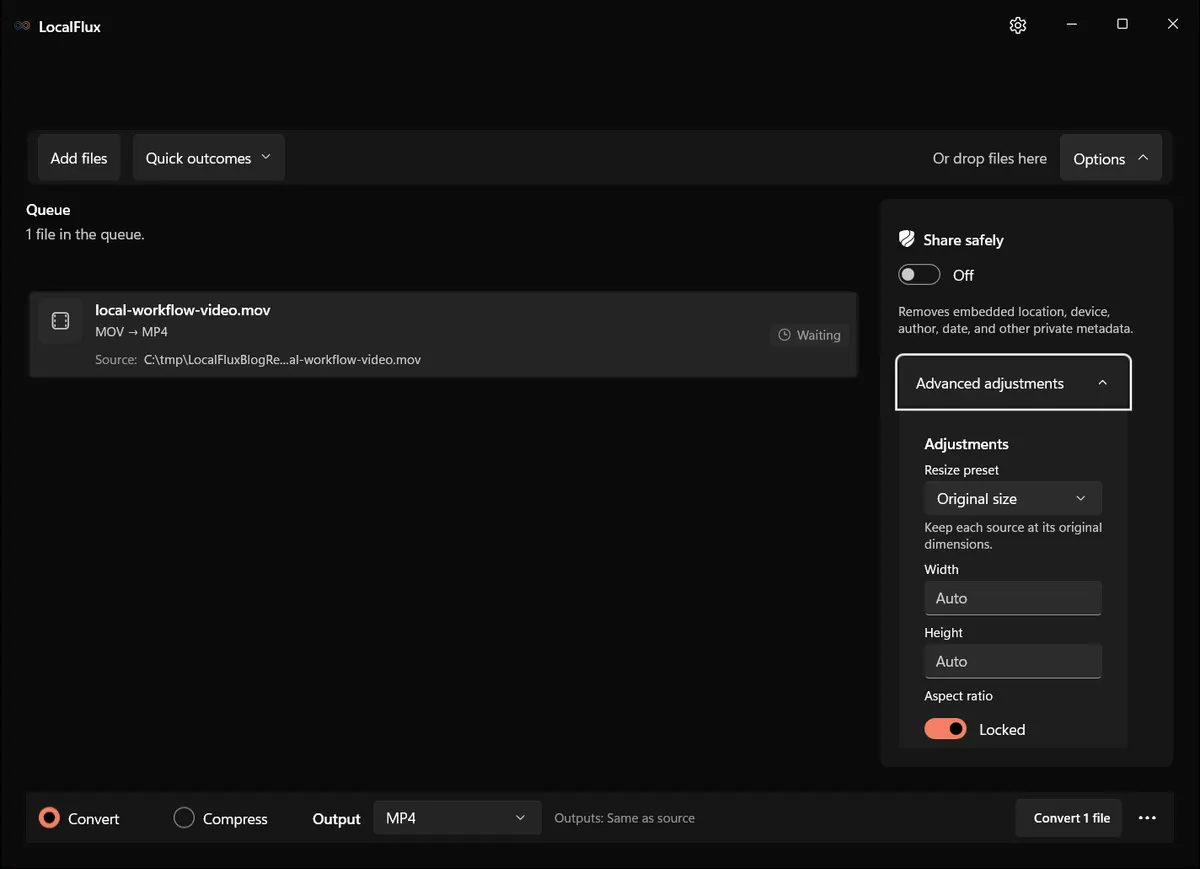The width and height of the screenshot is (1200, 869).
Task: Collapse the Options panel
Action: click(1111, 158)
